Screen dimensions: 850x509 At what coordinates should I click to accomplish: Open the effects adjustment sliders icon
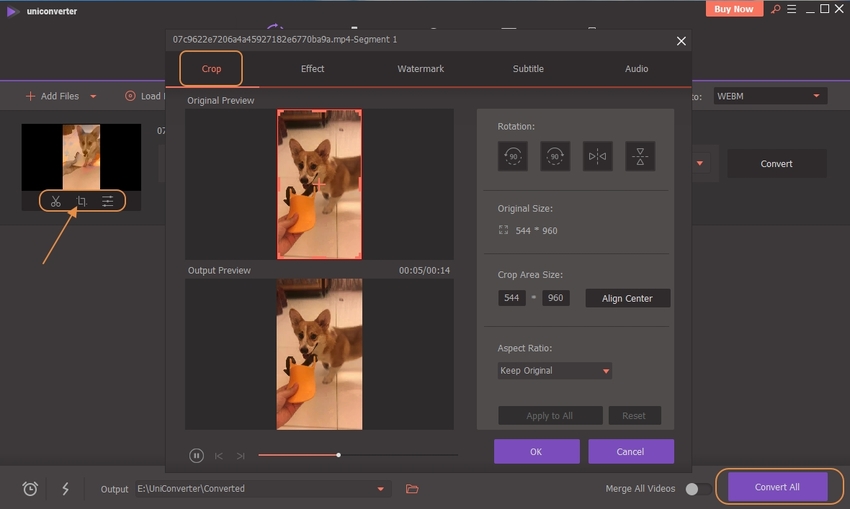pyautogui.click(x=108, y=201)
